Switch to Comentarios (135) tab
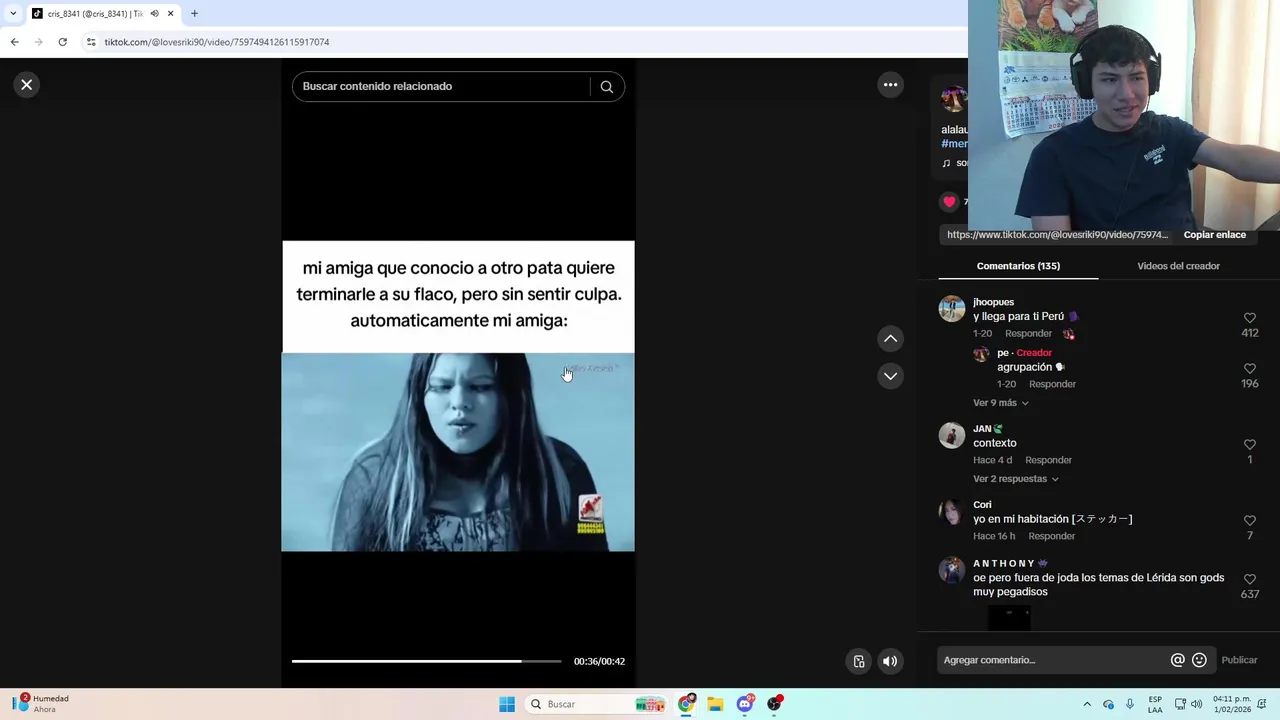 point(1018,266)
